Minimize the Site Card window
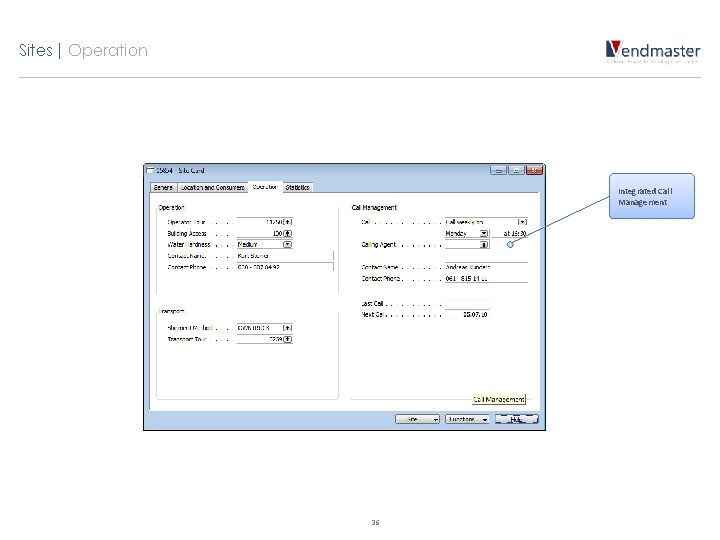This screenshot has height=540, width=720. pos(498,170)
